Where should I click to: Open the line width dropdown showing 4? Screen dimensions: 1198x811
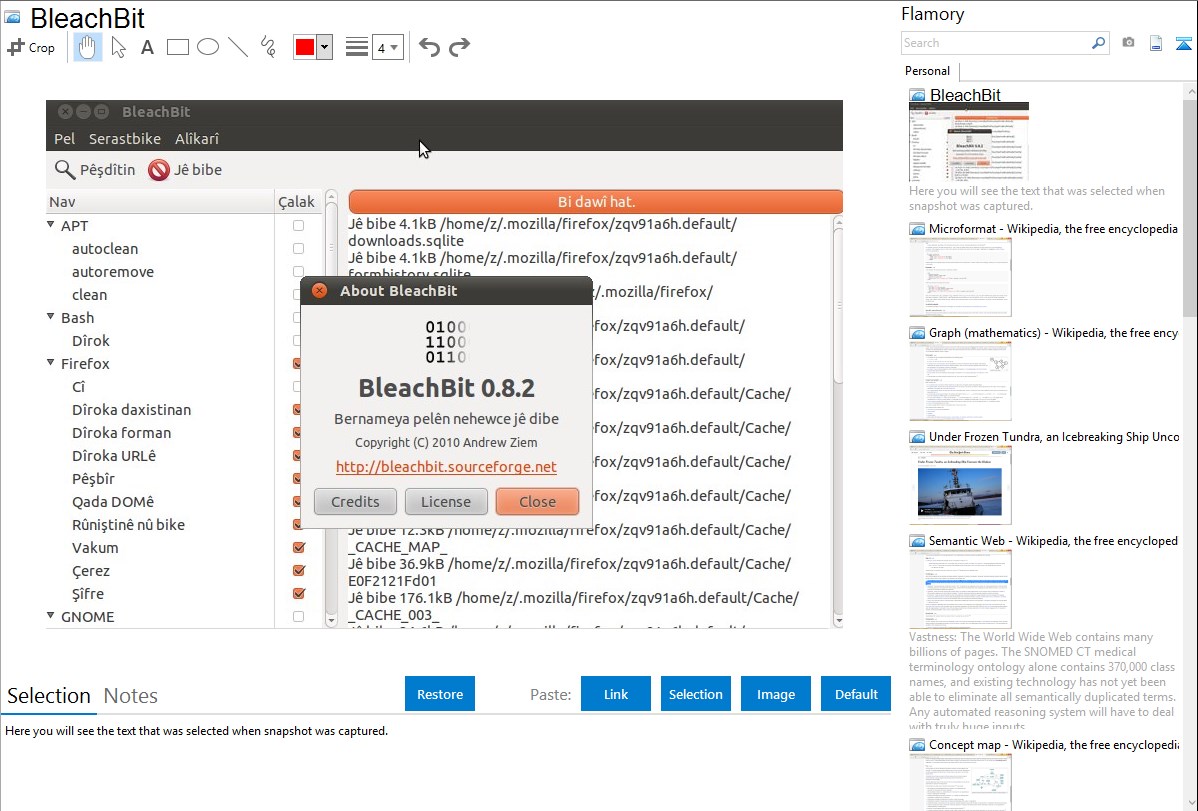click(387, 48)
